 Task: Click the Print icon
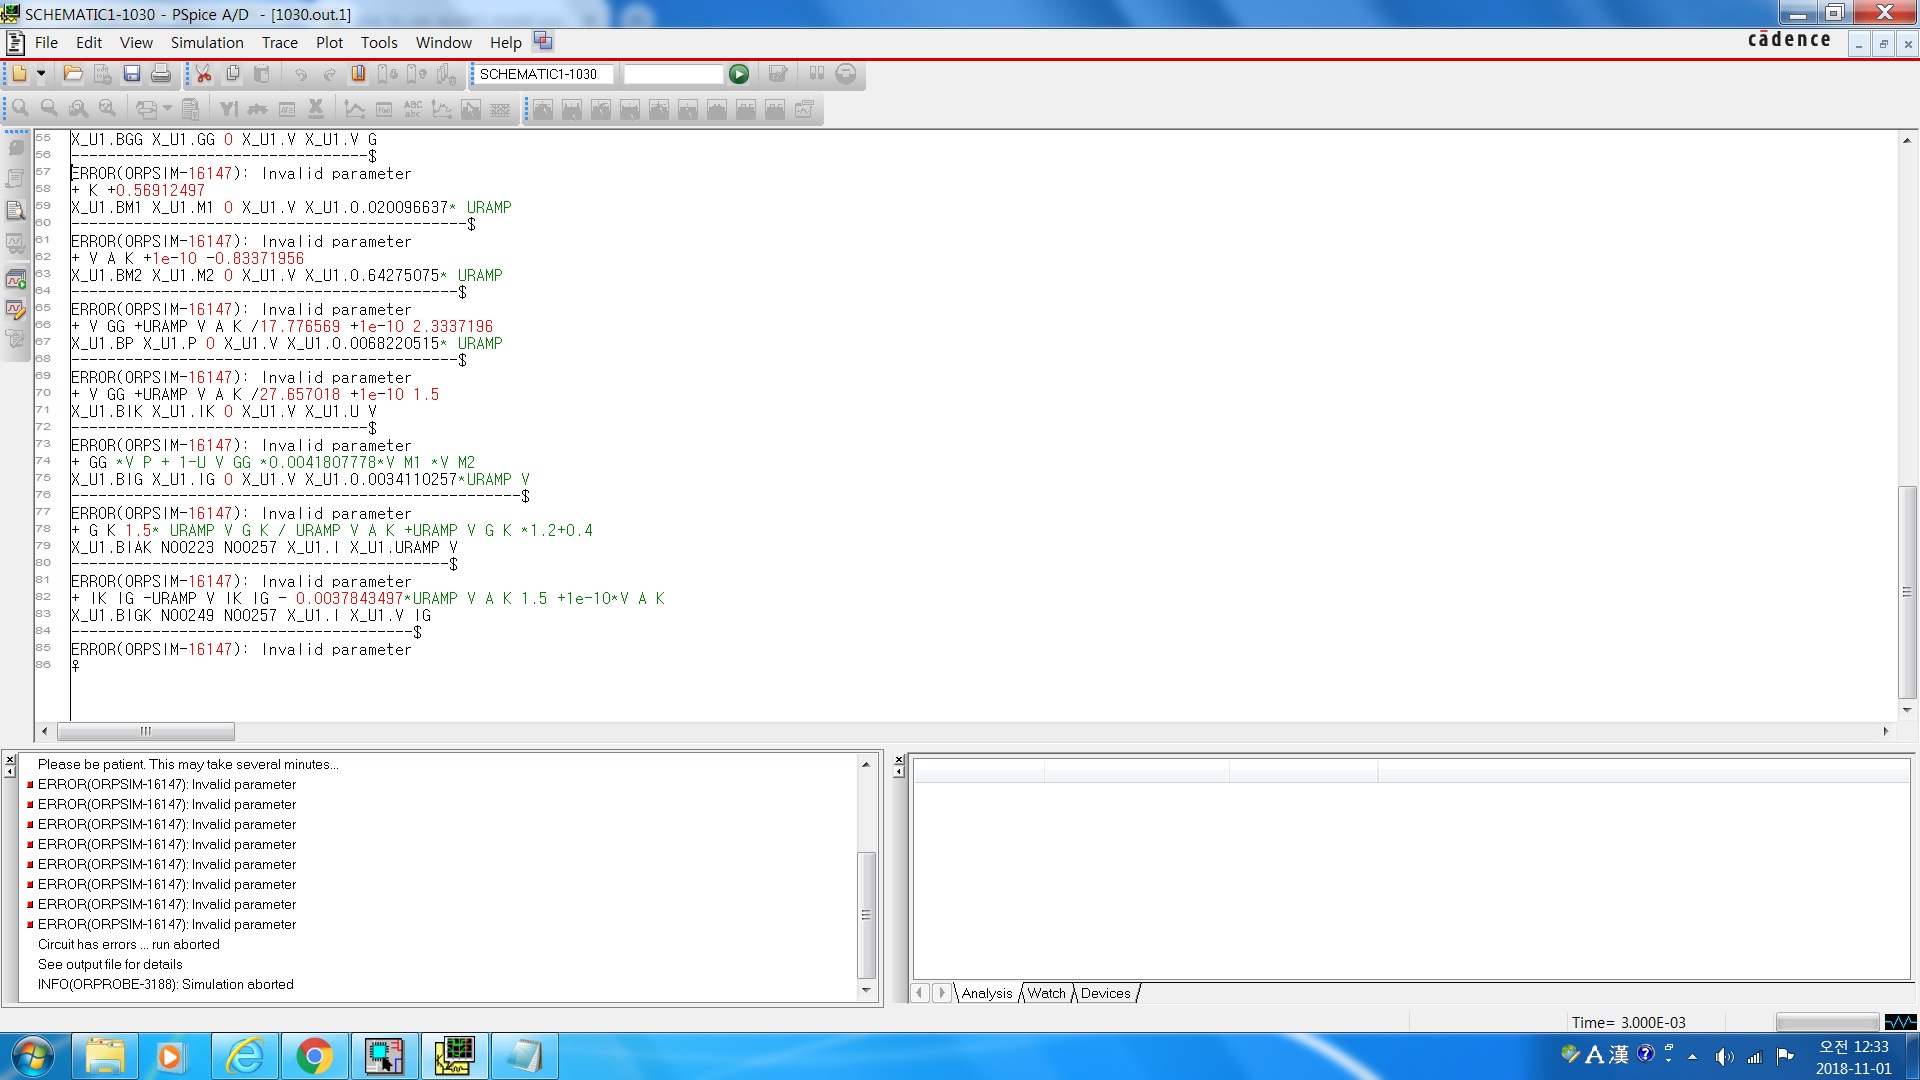pos(160,74)
